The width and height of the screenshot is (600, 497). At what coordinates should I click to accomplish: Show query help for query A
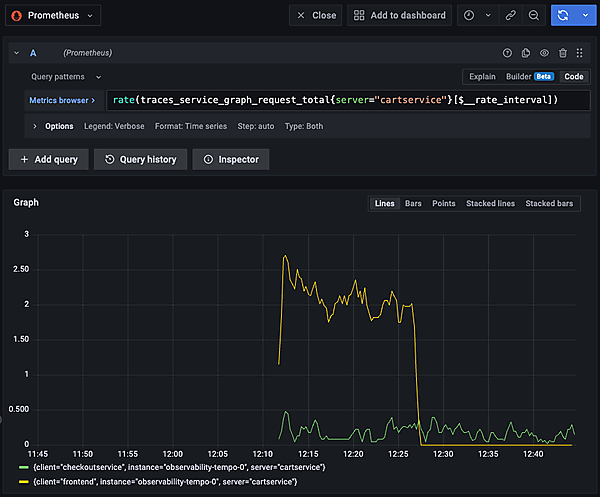(507, 53)
